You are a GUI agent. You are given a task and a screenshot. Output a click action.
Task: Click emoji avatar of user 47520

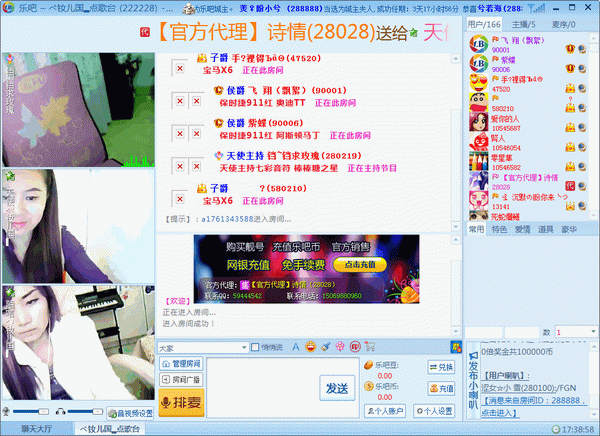coord(478,83)
